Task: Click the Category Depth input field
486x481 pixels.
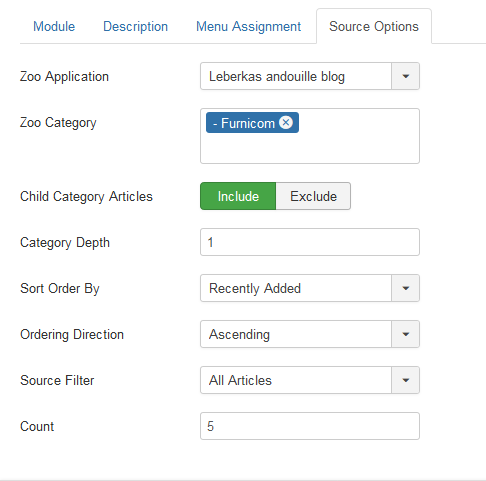Action: pyautogui.click(x=310, y=242)
